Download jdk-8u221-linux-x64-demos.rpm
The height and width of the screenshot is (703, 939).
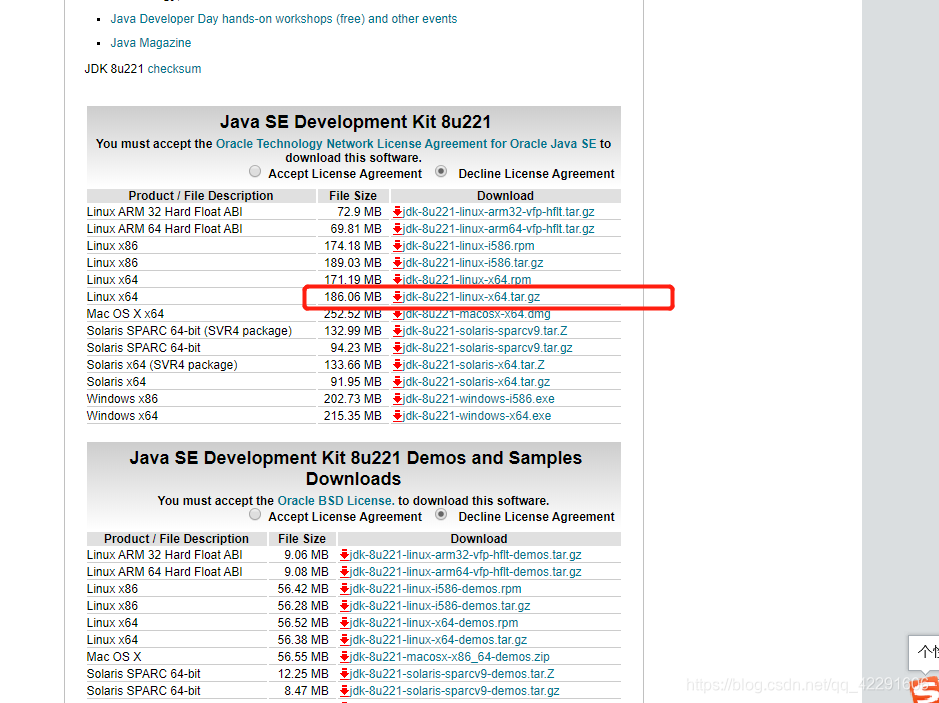434,623
